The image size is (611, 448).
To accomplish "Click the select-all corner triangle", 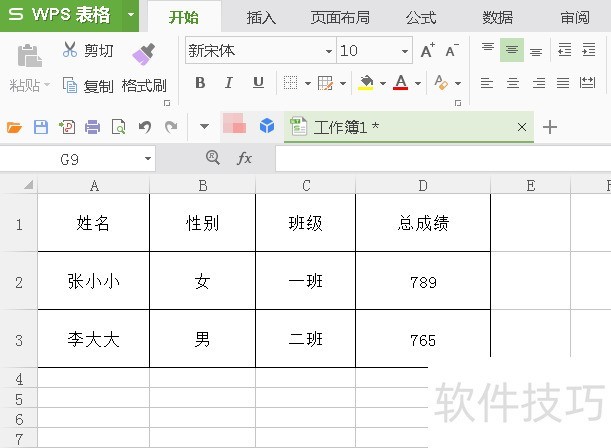I will pyautogui.click(x=28, y=184).
